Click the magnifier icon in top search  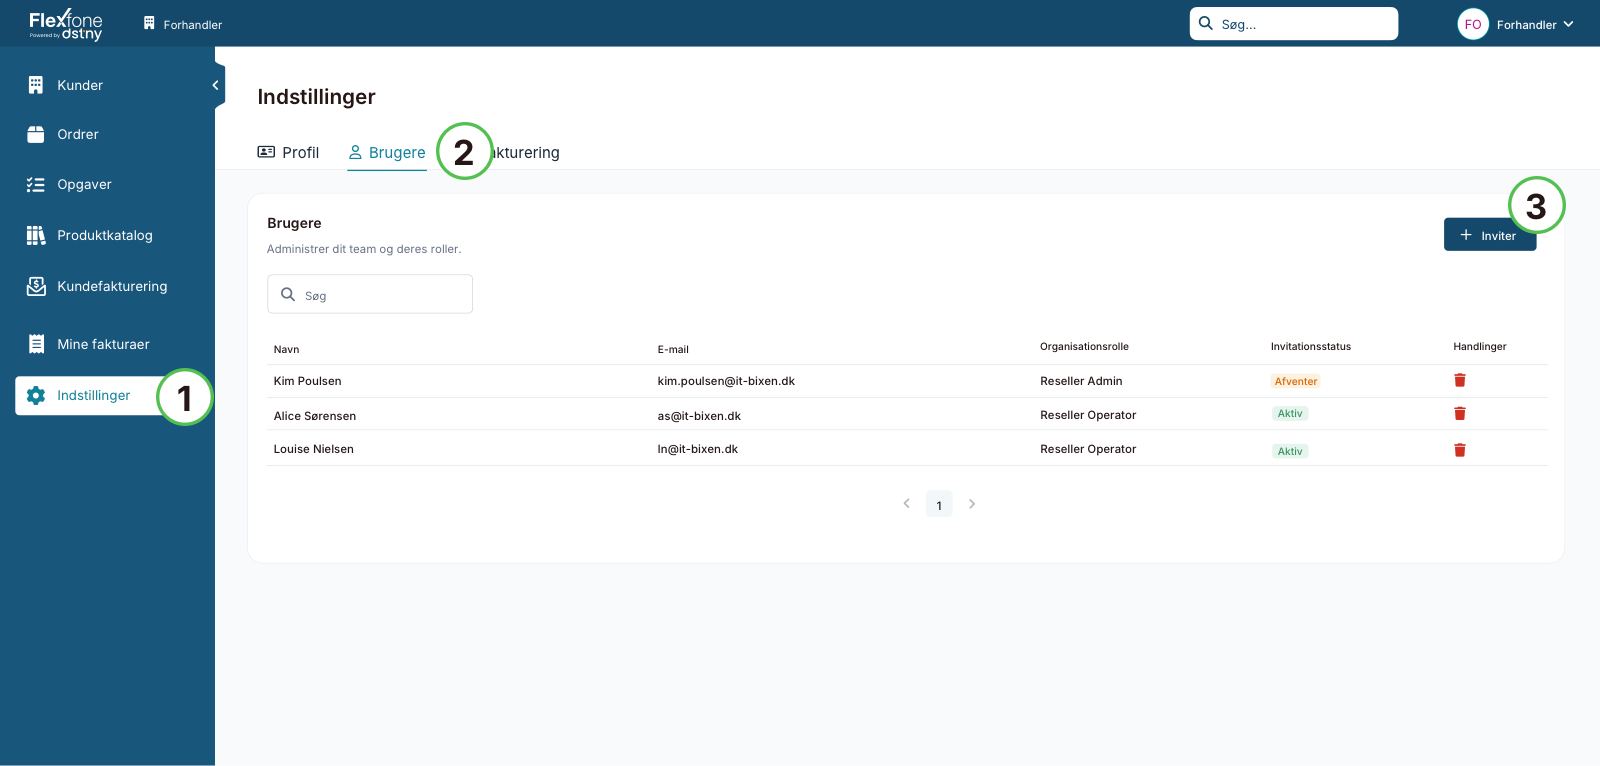tap(1206, 23)
